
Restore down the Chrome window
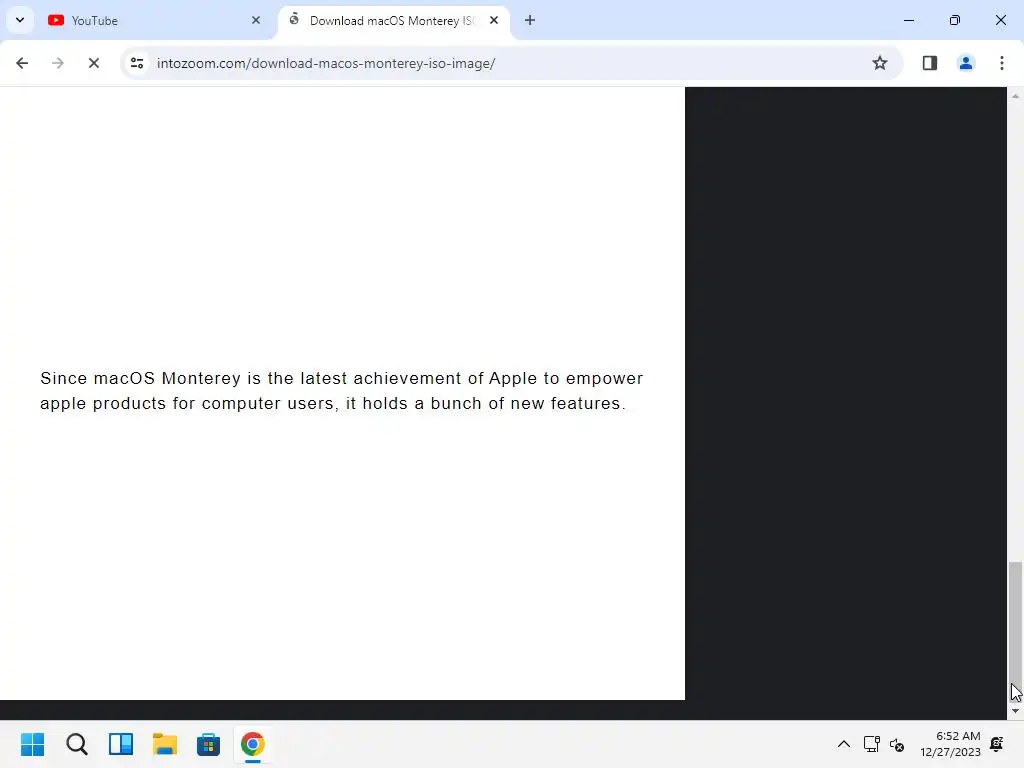[x=955, y=20]
